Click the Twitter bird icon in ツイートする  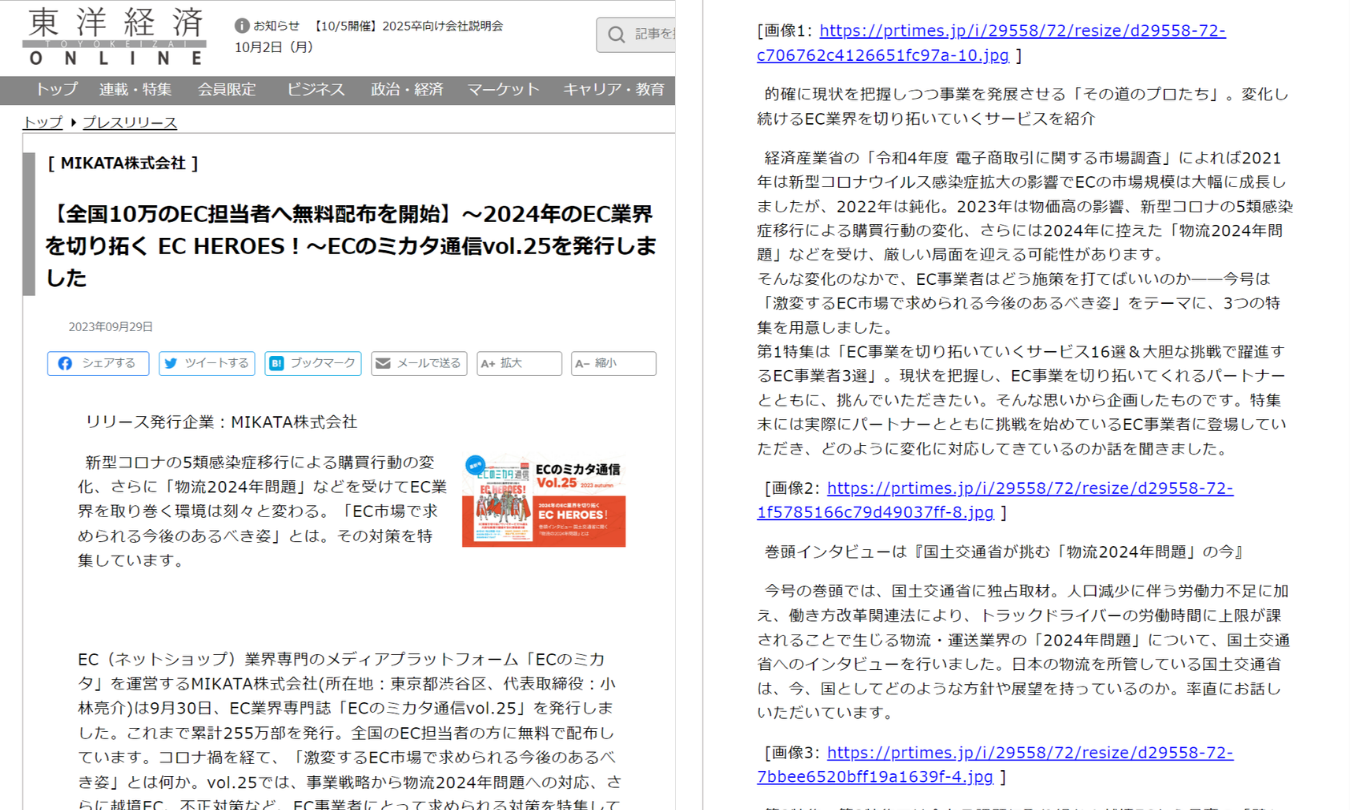(x=171, y=364)
